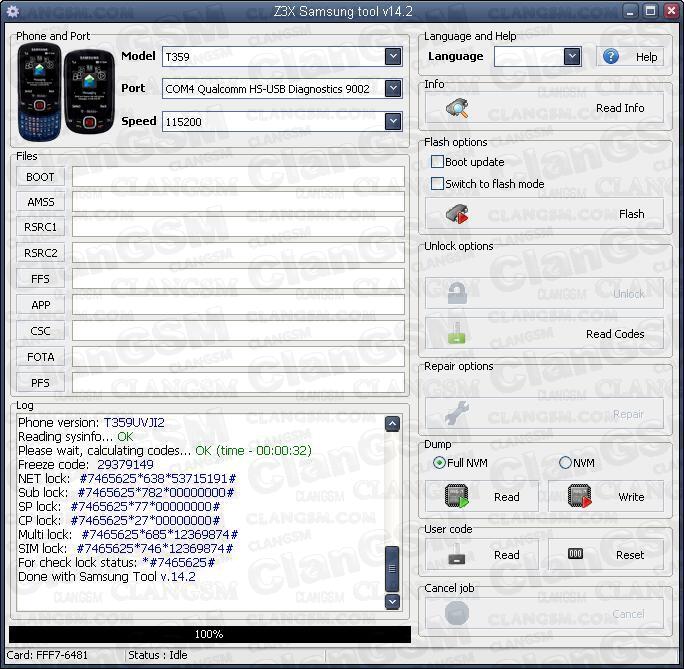
Task: Click the Status : Idle entry
Action: click(157, 655)
